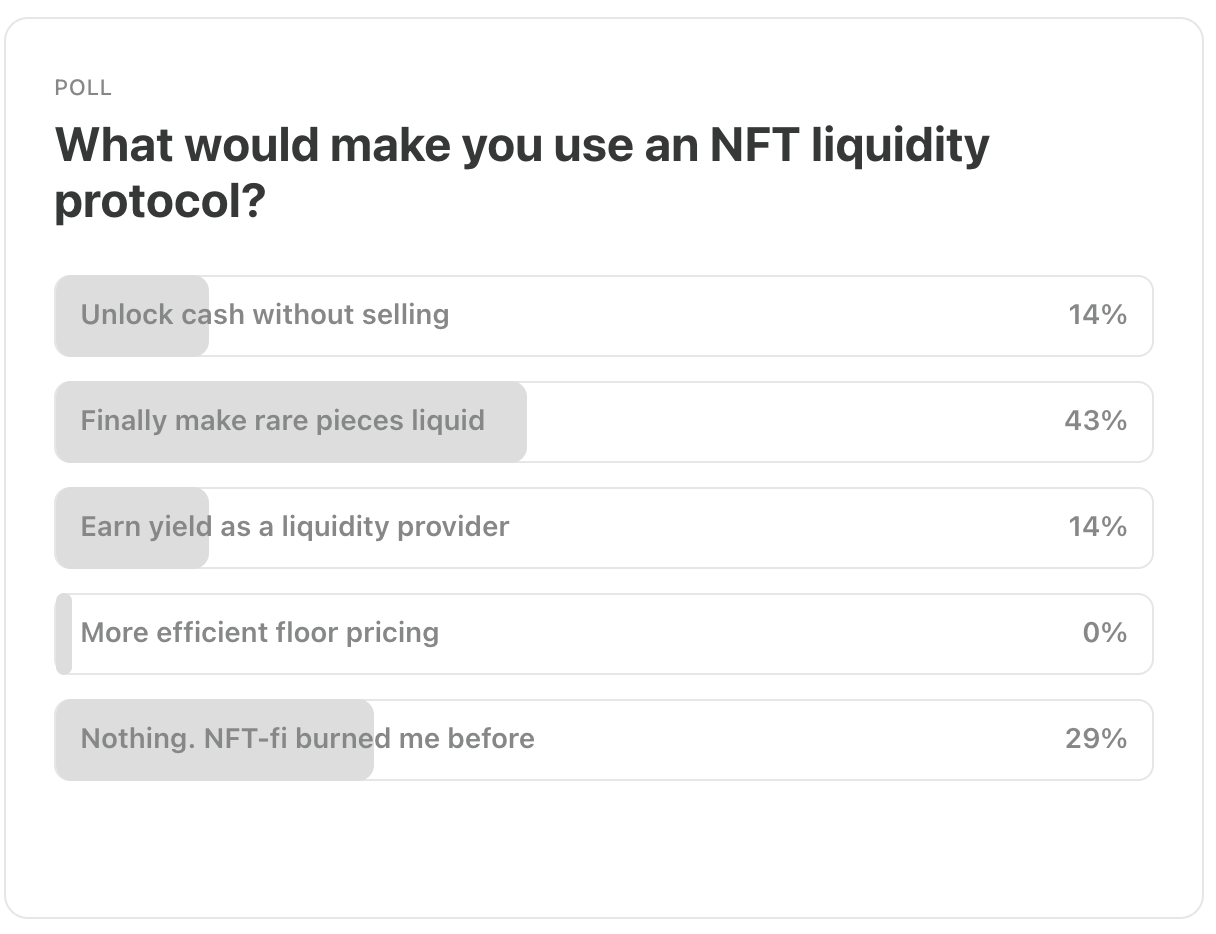Click the gray fill bar of 'Earn yield' row
The height and width of the screenshot is (934, 1216).
(131, 528)
